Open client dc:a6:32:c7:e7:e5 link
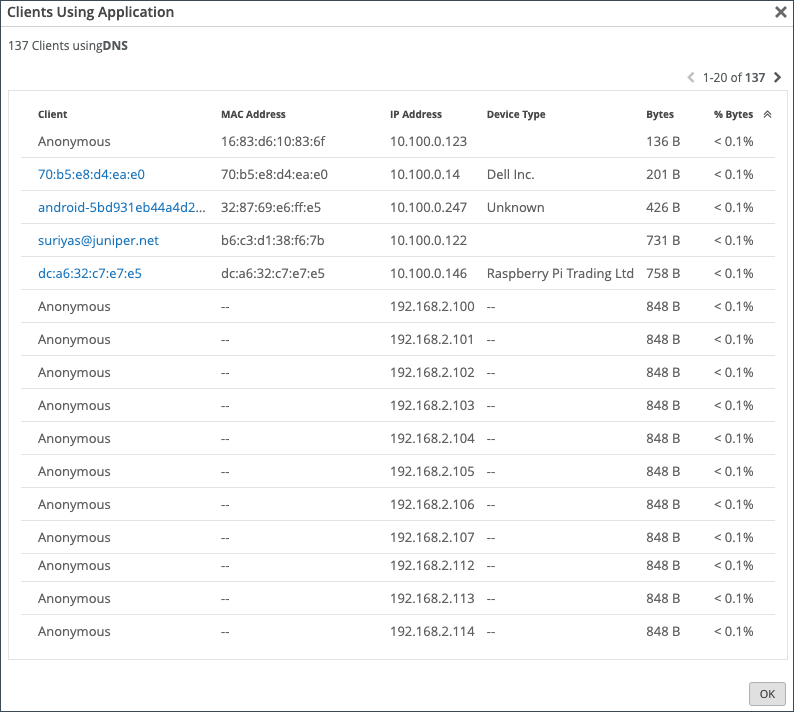This screenshot has height=712, width=794. [x=91, y=273]
